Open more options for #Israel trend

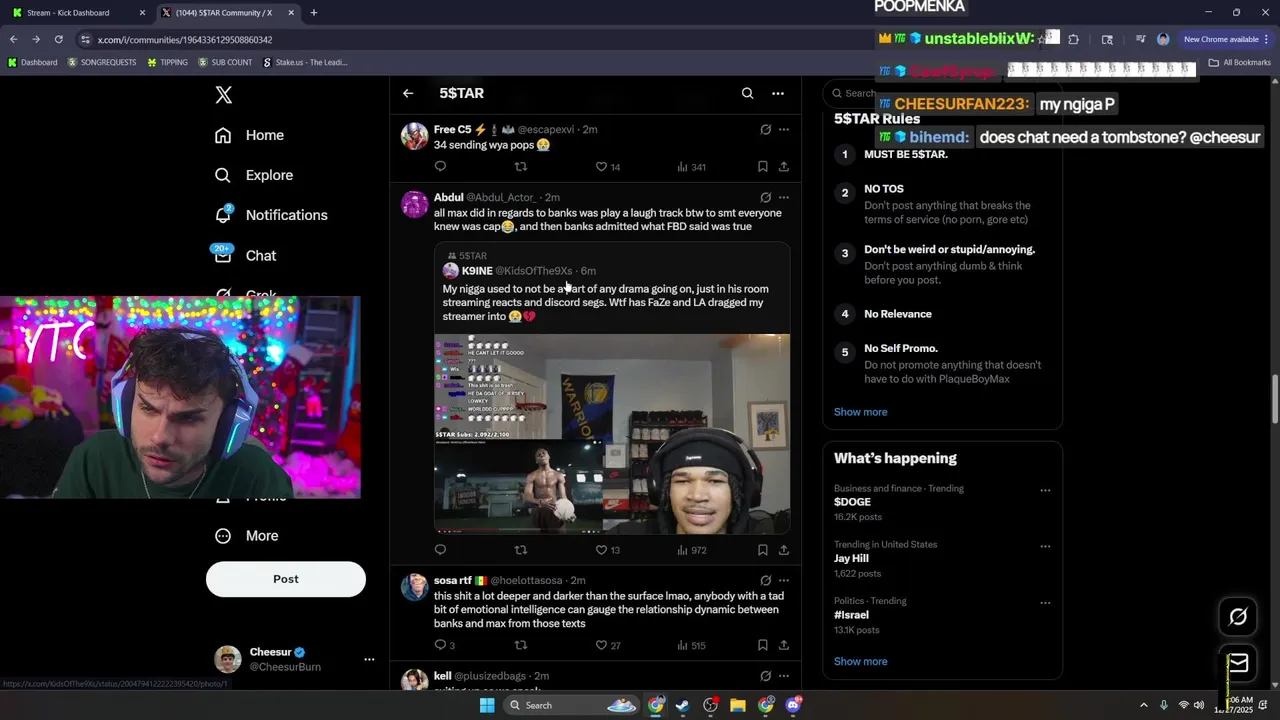pyautogui.click(x=1045, y=603)
